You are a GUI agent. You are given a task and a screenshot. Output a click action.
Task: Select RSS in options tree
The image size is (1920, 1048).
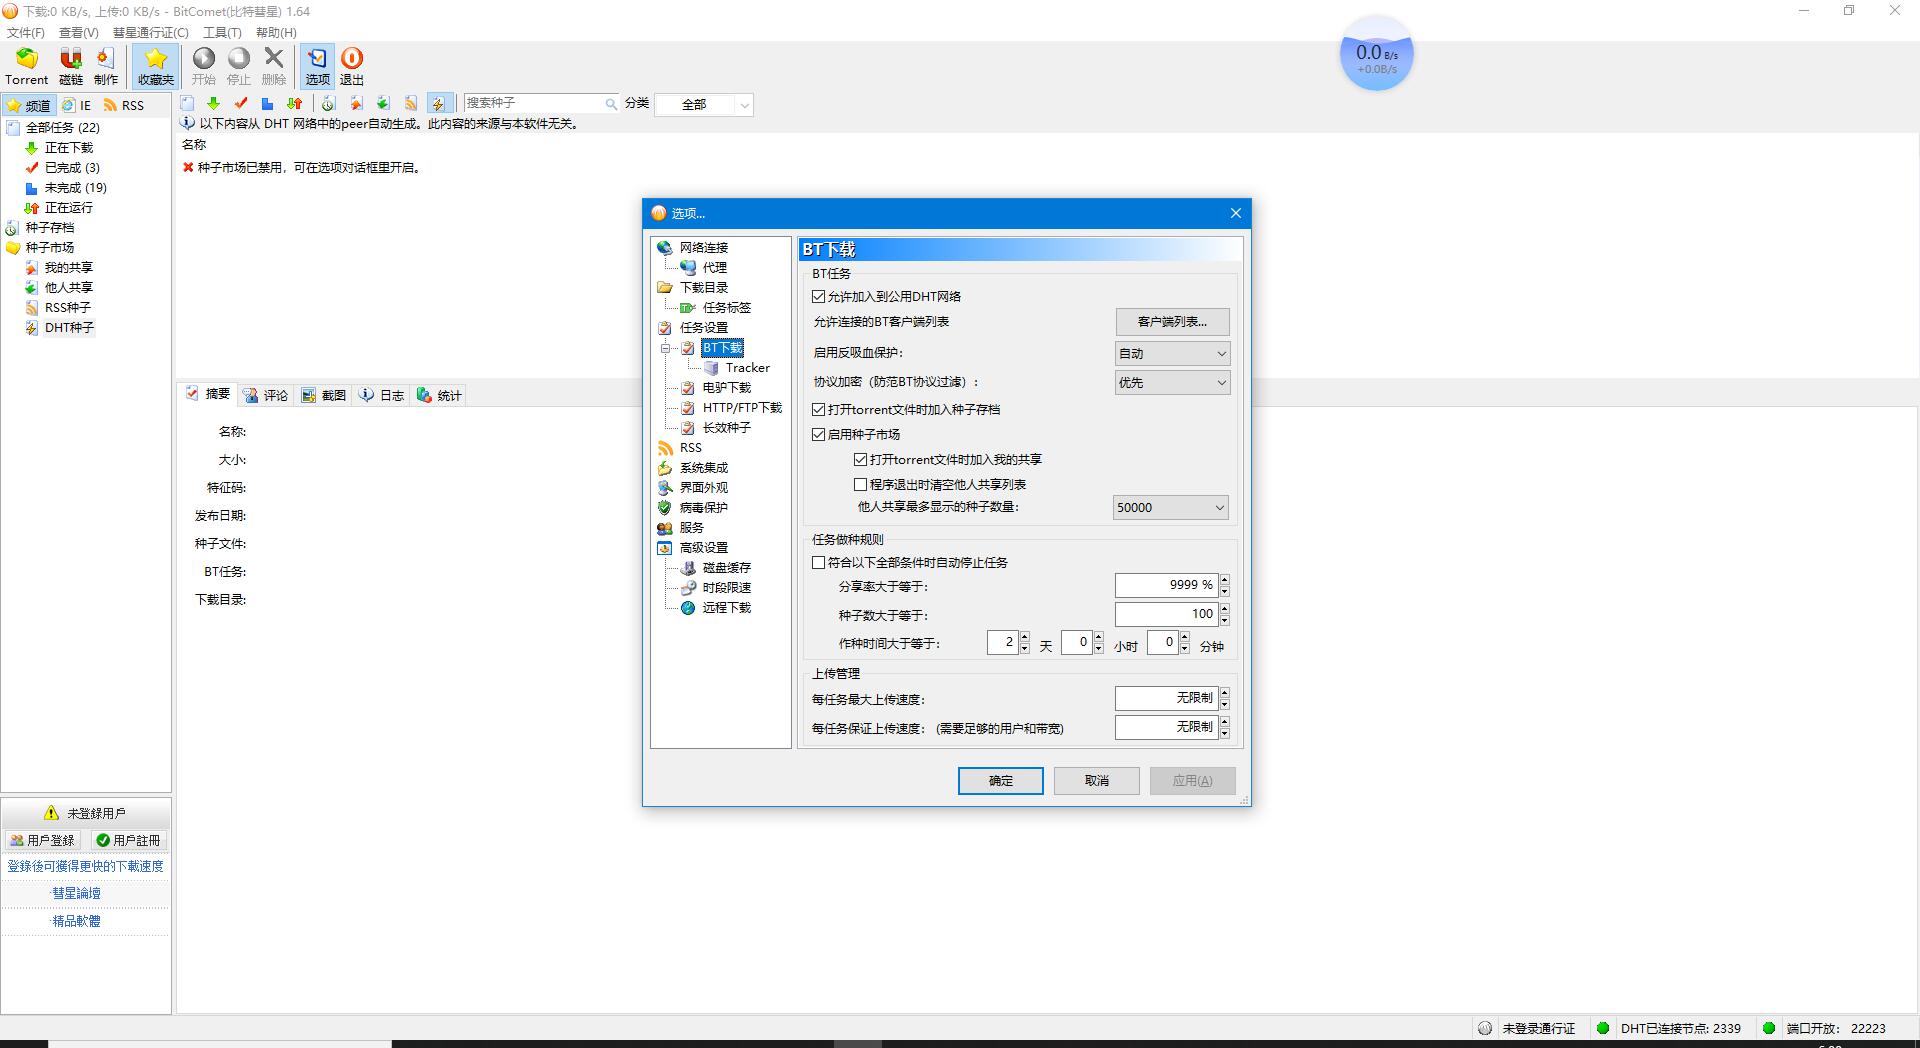(690, 447)
